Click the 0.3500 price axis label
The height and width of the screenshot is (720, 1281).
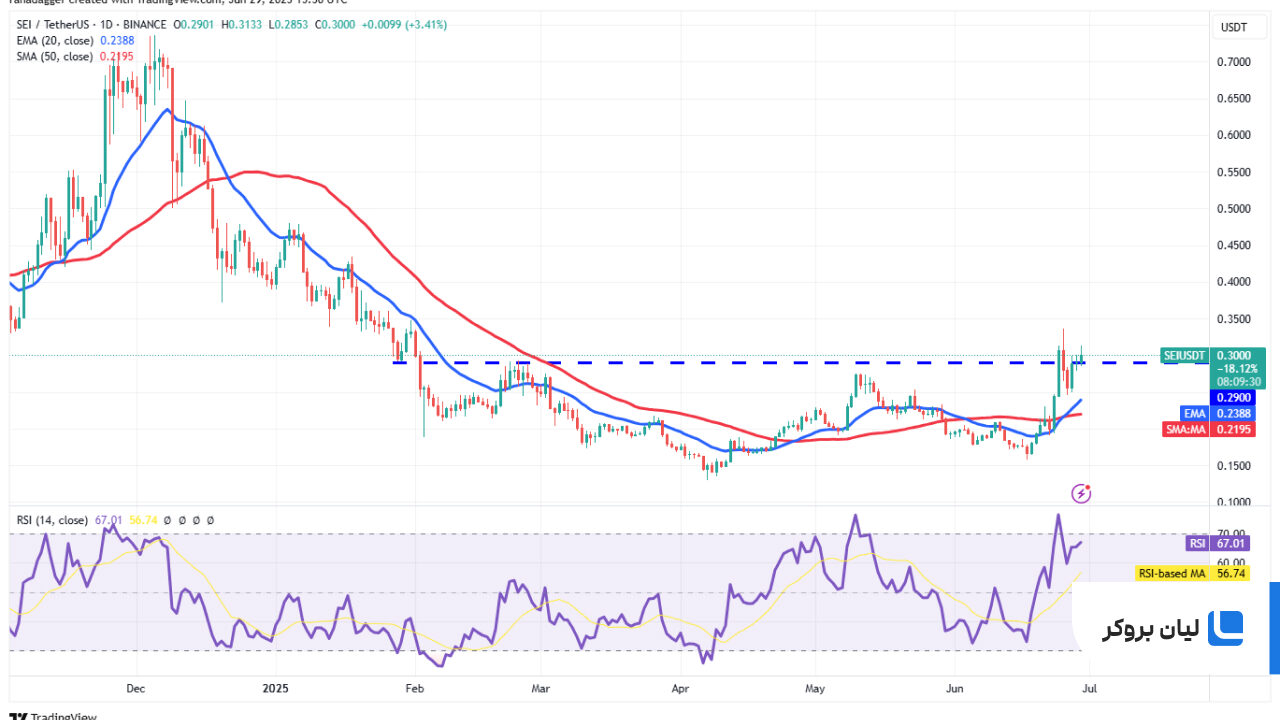pyautogui.click(x=1234, y=319)
